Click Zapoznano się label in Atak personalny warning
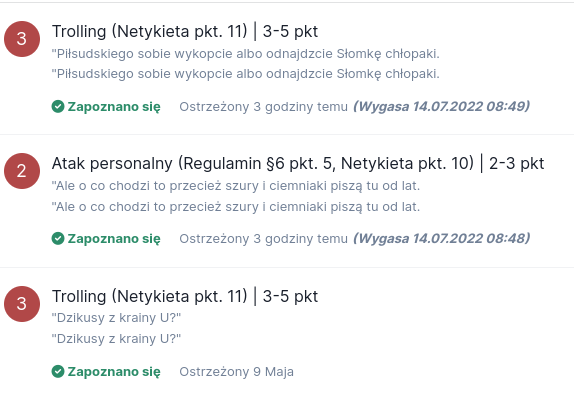Viewport: 574px width, 396px height. pyautogui.click(x=114, y=239)
